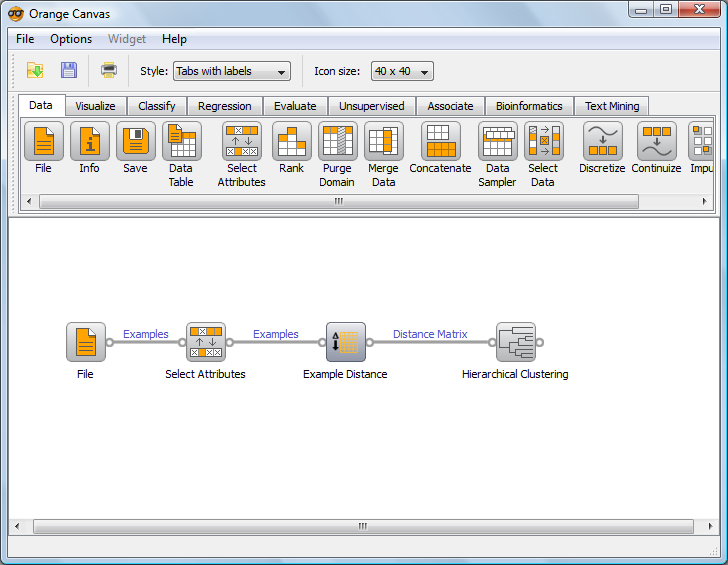728x565 pixels.
Task: Add the Select Attributes toolbox widget
Action: point(241,141)
